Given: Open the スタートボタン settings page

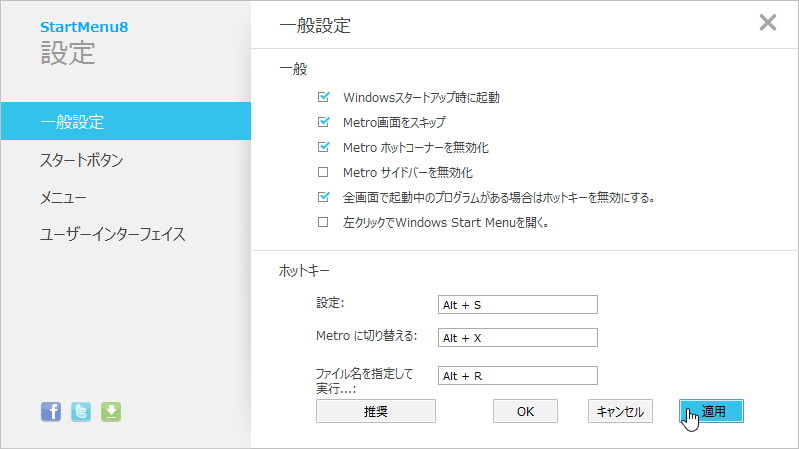Looking at the screenshot, I should pos(82,160).
